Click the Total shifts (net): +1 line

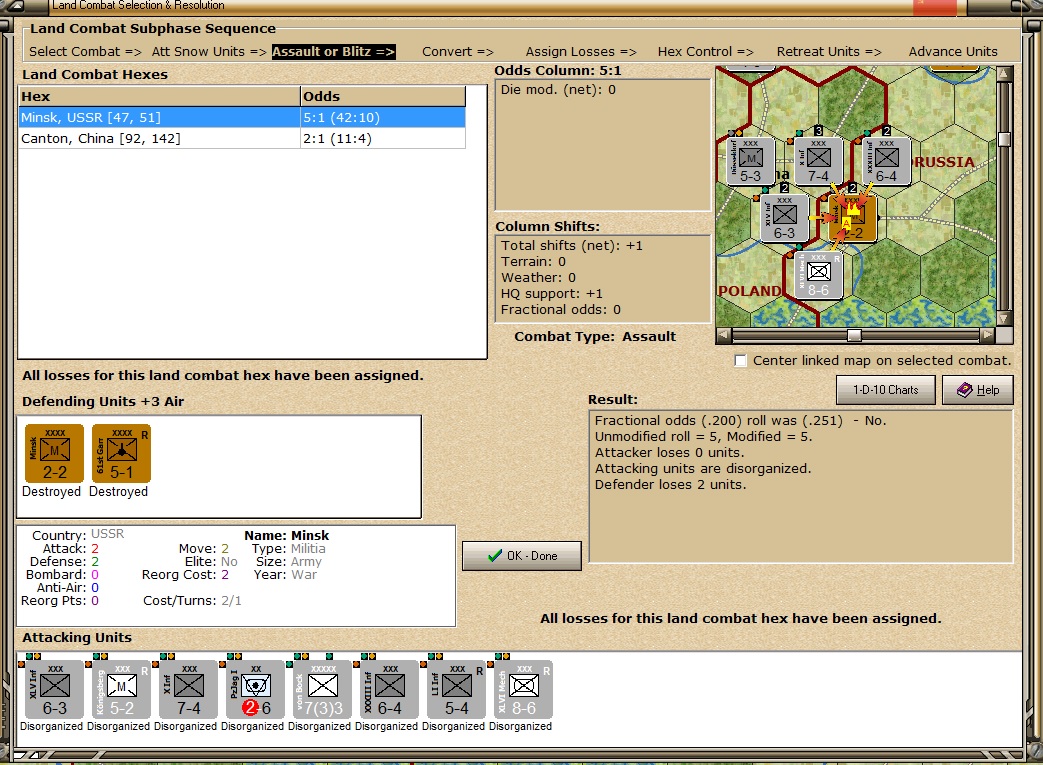point(572,245)
